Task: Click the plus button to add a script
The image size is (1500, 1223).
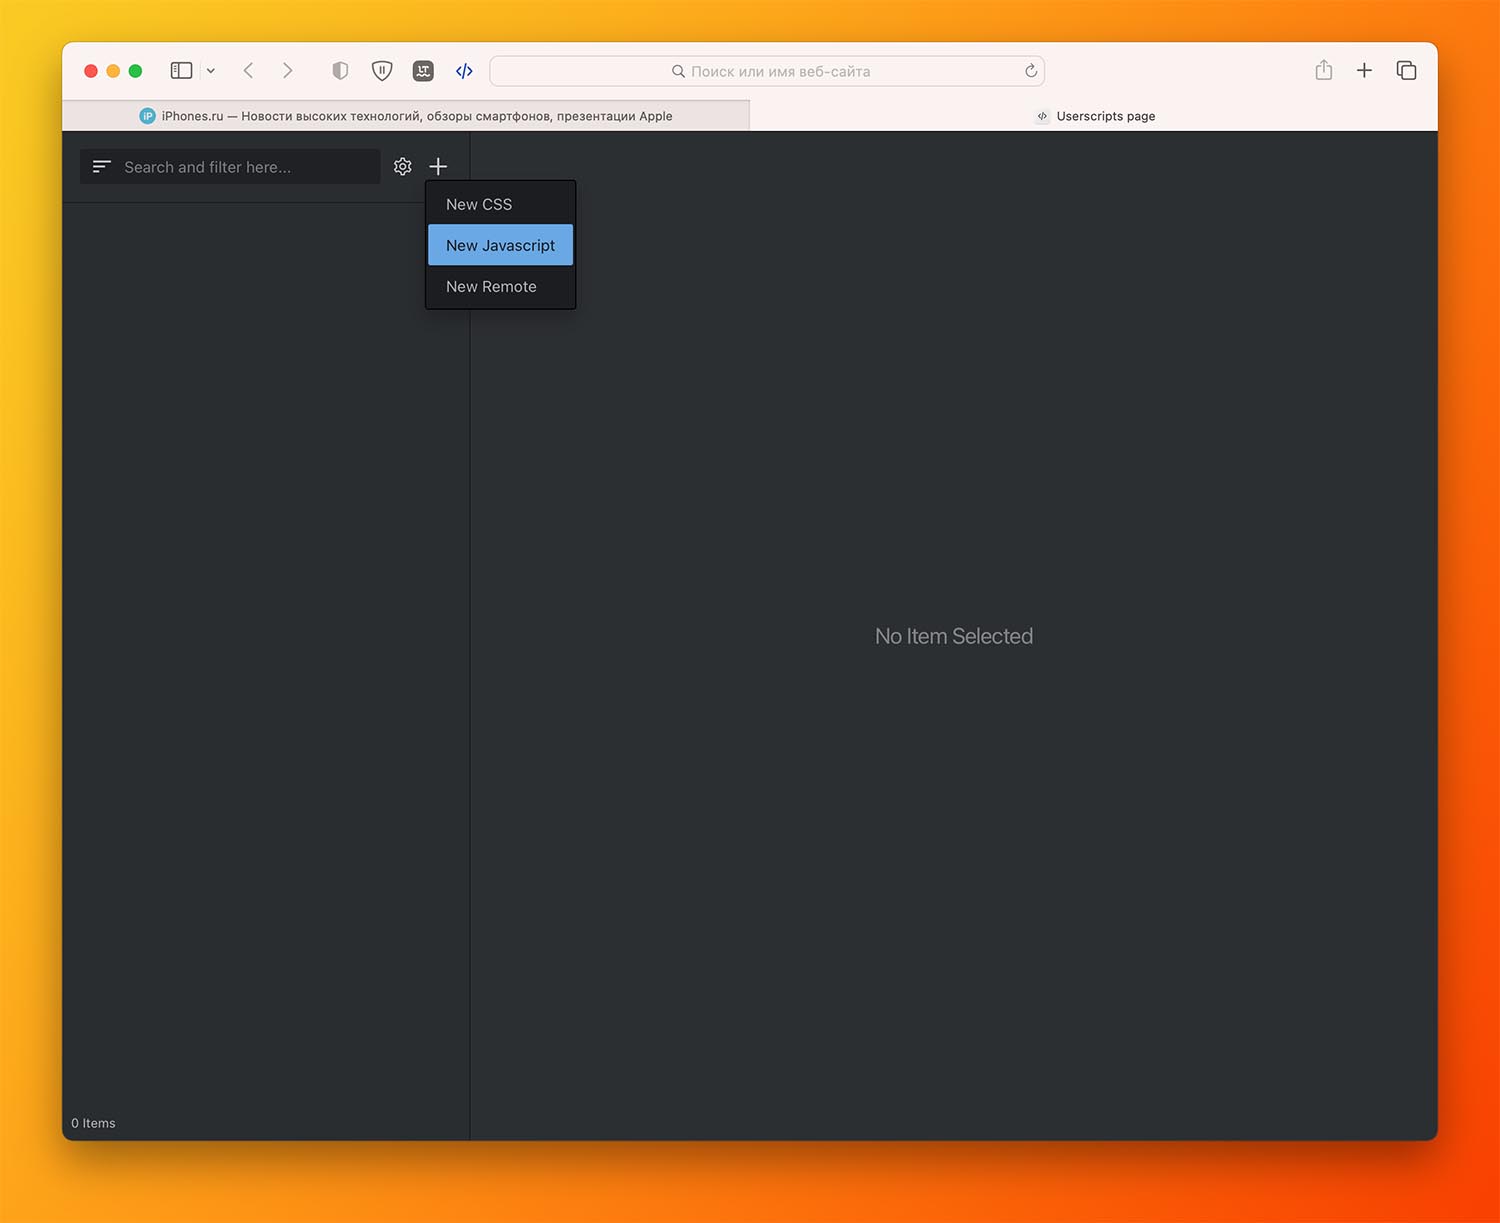Action: click(438, 167)
